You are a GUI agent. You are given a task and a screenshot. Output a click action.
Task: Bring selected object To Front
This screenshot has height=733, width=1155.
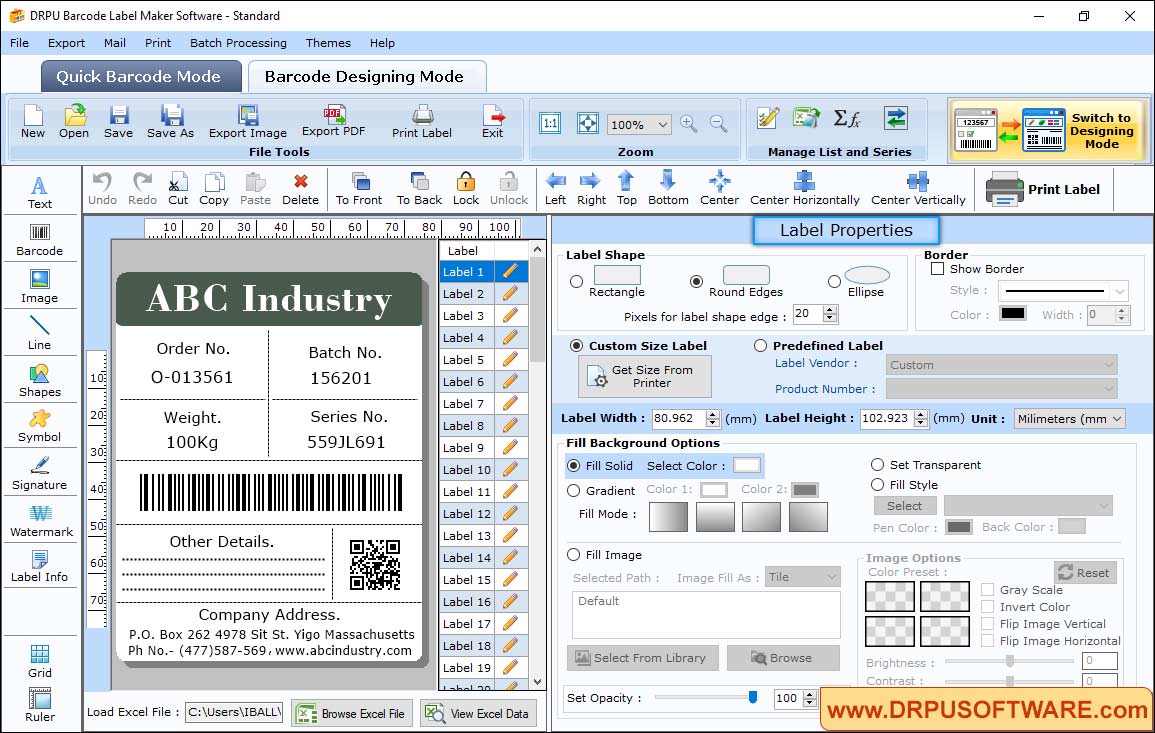[359, 189]
